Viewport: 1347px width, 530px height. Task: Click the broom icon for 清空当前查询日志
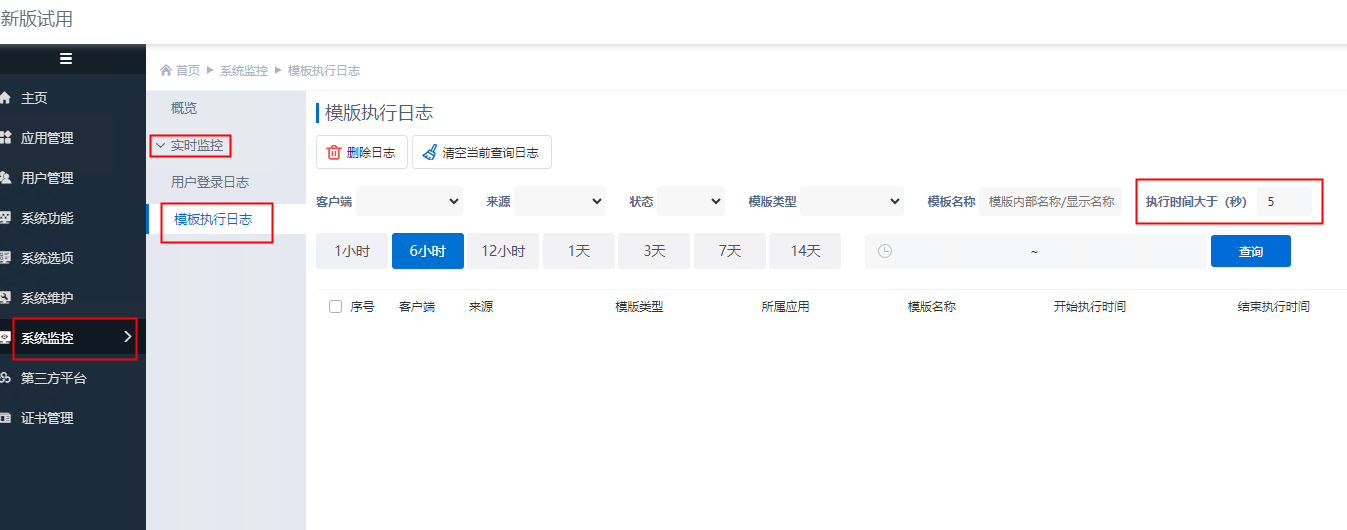[430, 153]
